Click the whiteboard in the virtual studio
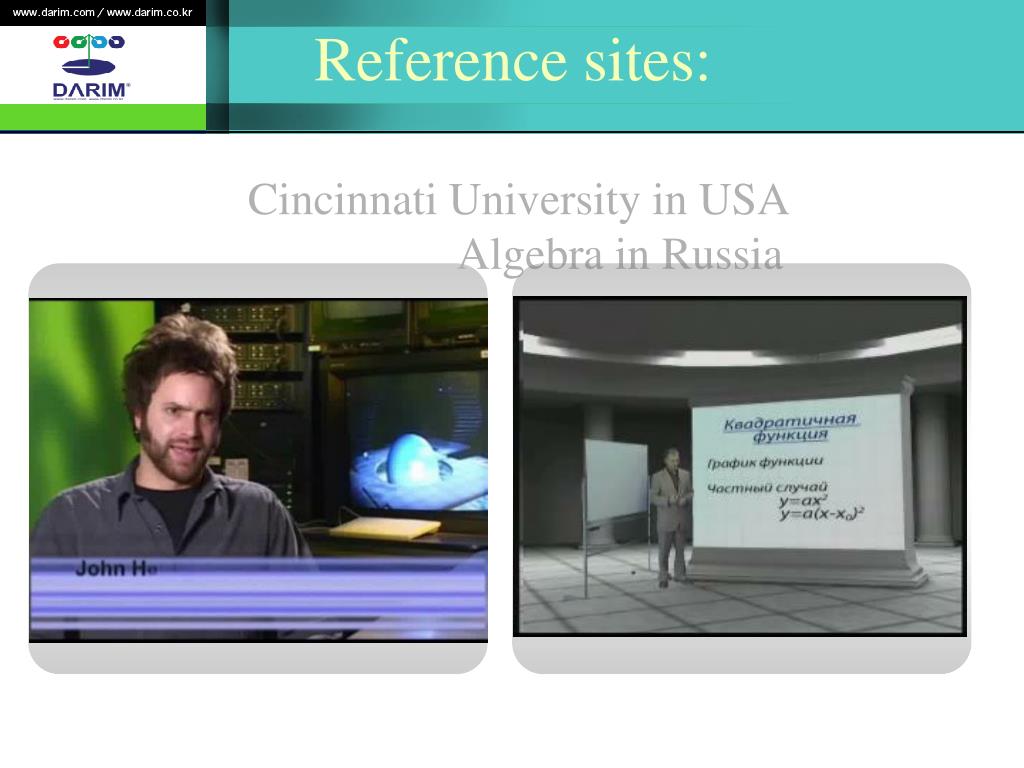This screenshot has height=768, width=1024. tap(616, 481)
